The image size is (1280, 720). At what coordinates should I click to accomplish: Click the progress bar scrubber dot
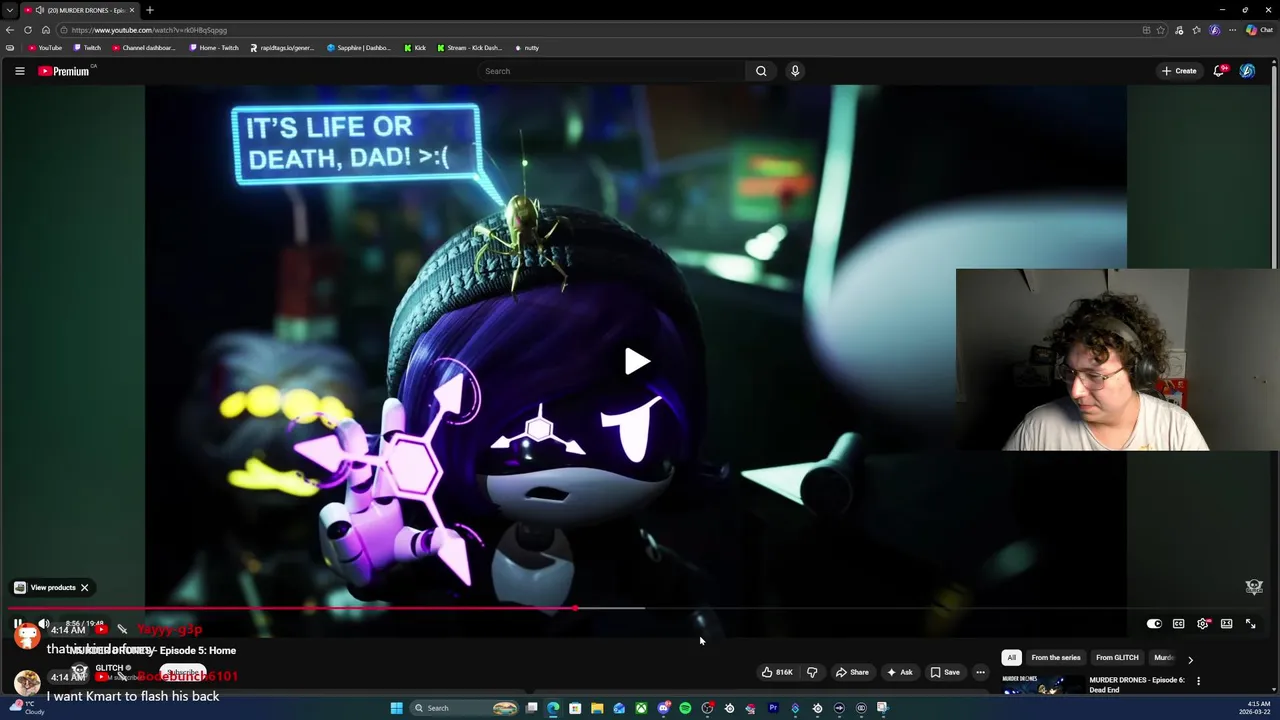[575, 608]
